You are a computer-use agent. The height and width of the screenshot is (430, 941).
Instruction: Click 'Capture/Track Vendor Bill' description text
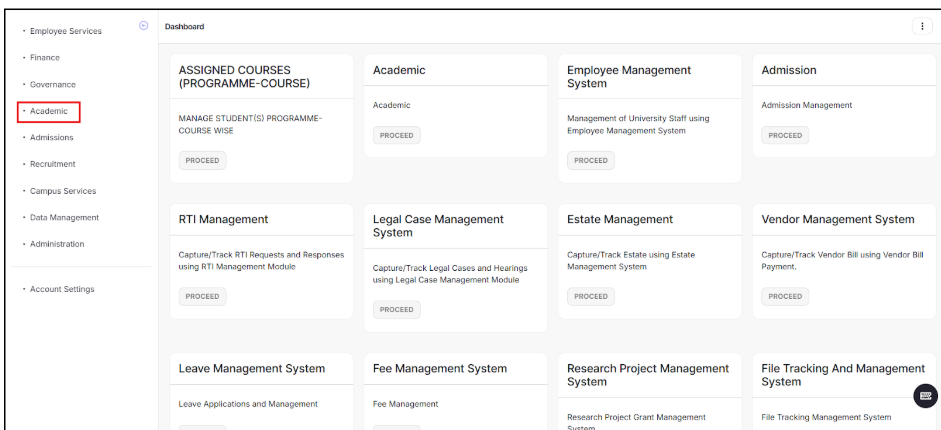843,260
